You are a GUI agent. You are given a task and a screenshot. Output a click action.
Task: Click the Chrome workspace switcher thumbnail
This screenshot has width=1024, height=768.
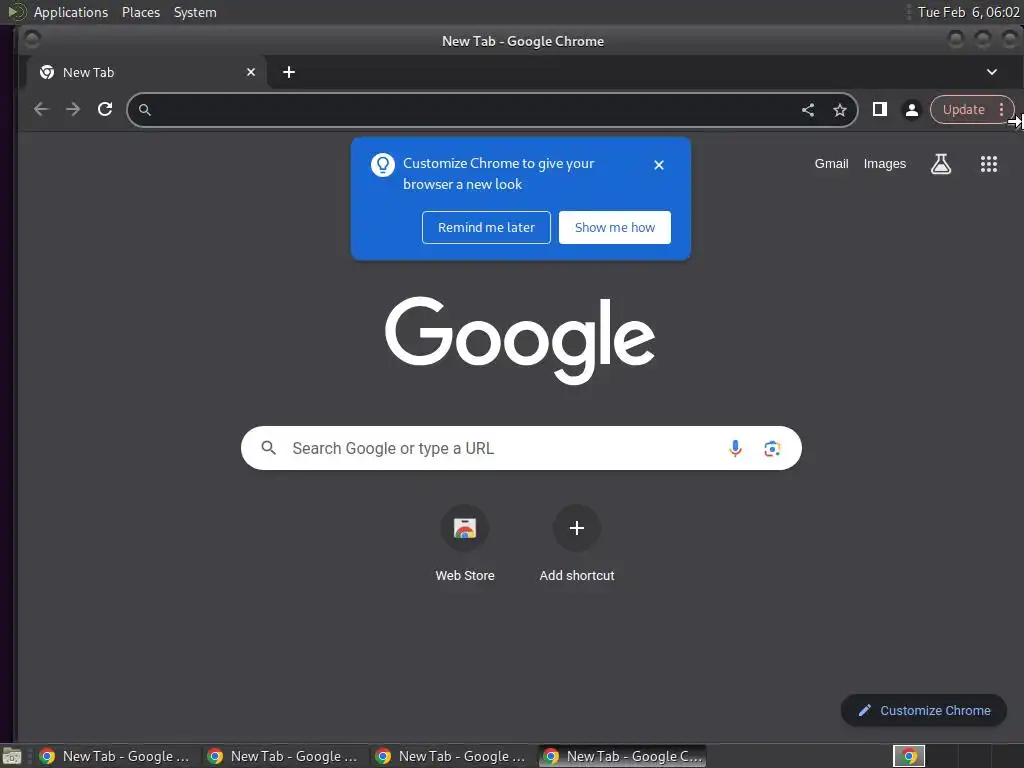point(908,756)
